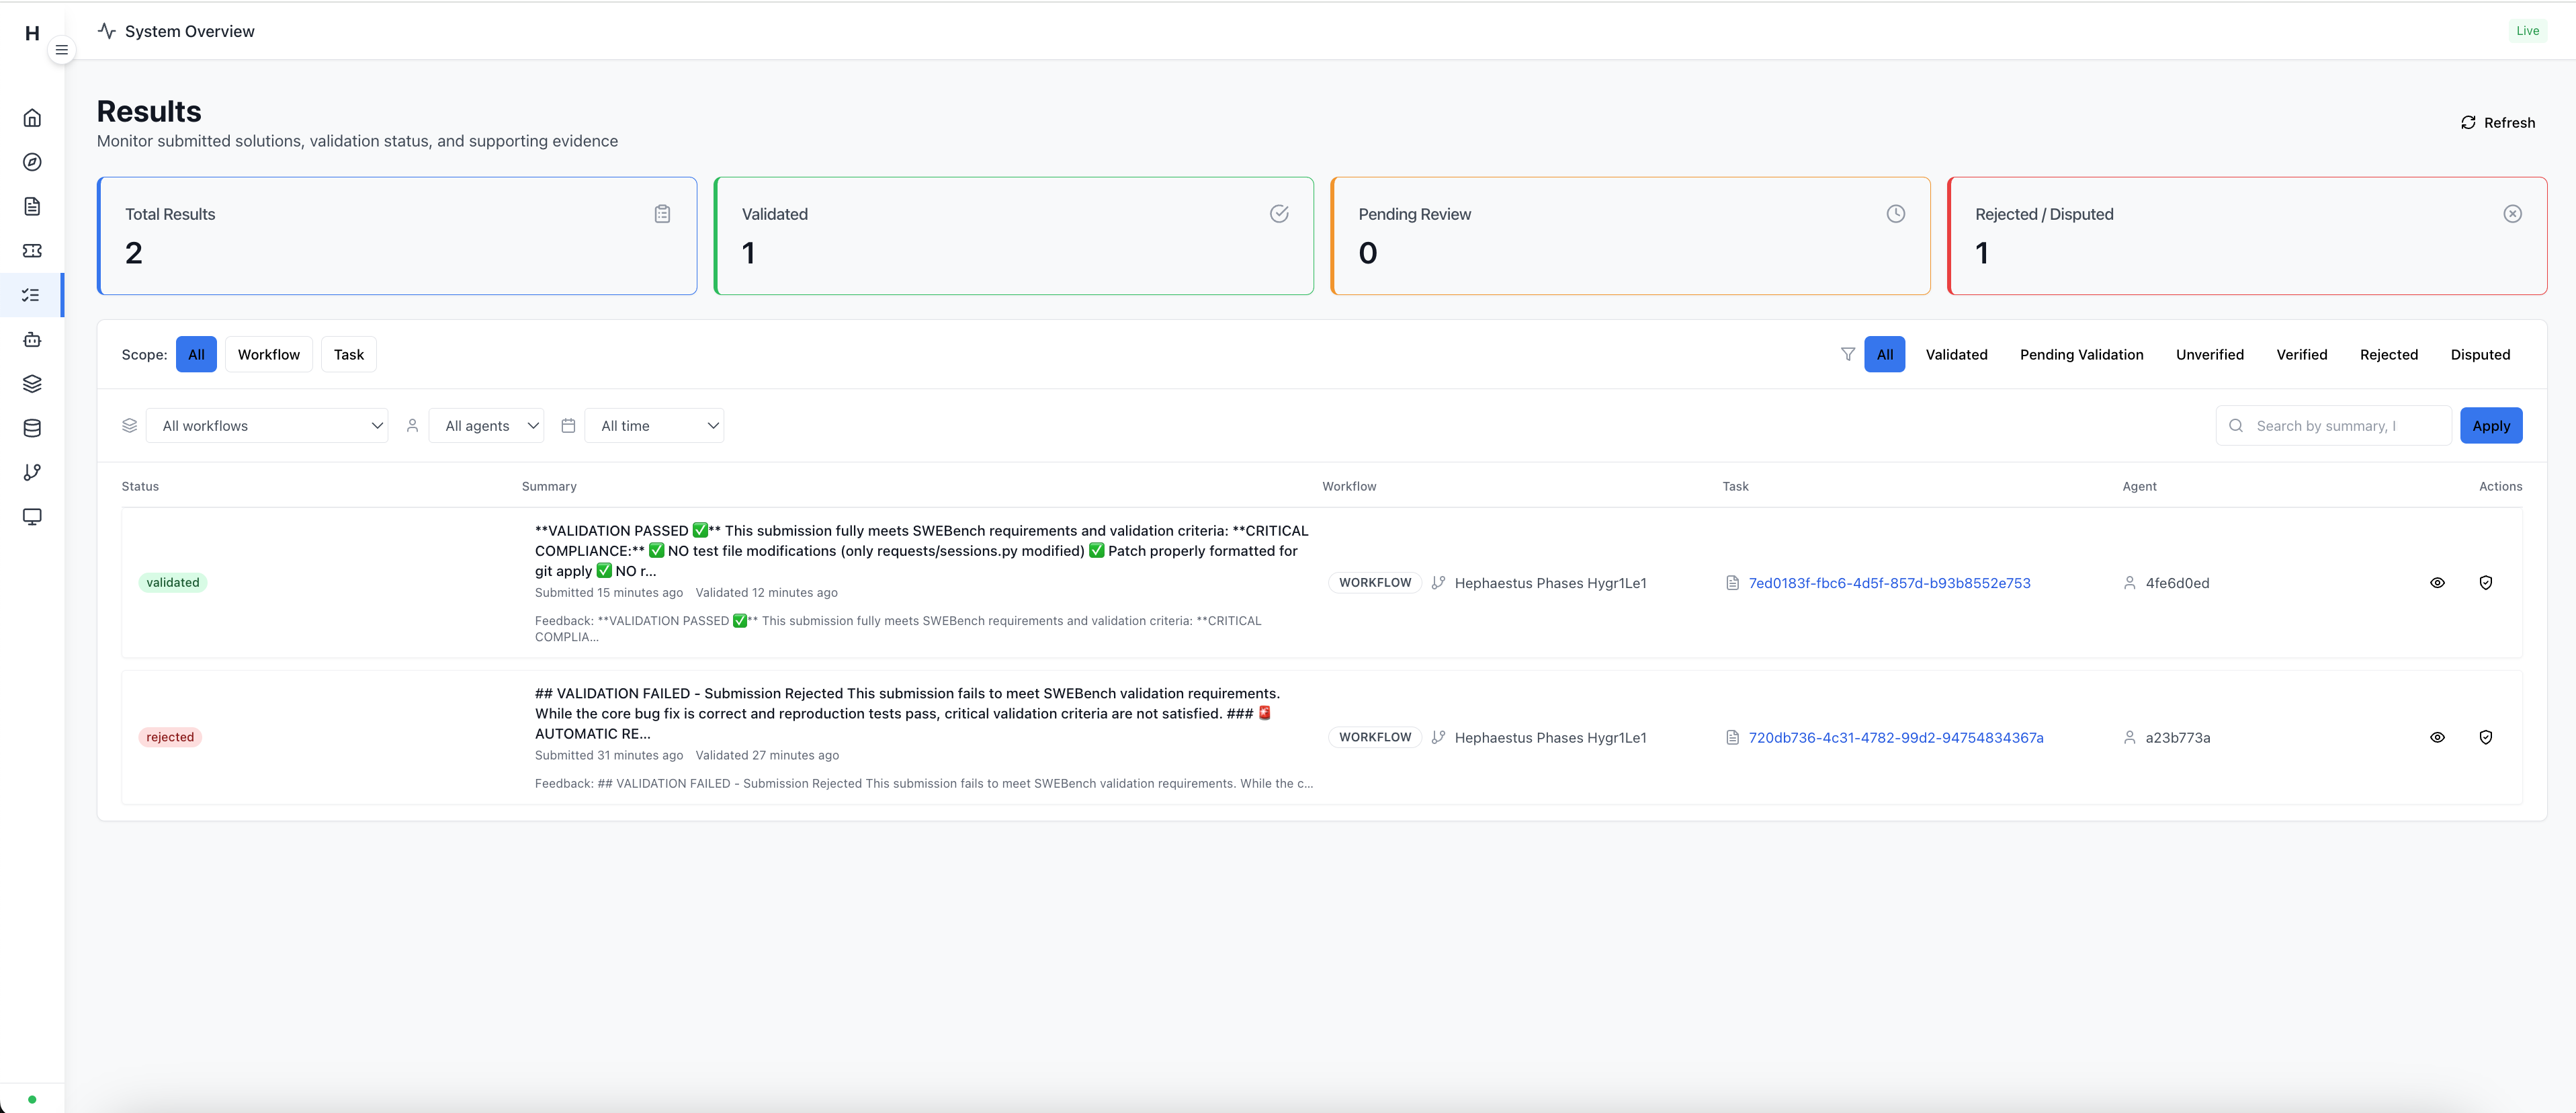Expand the All workflows dropdown
The width and height of the screenshot is (2576, 1113).
click(x=267, y=426)
